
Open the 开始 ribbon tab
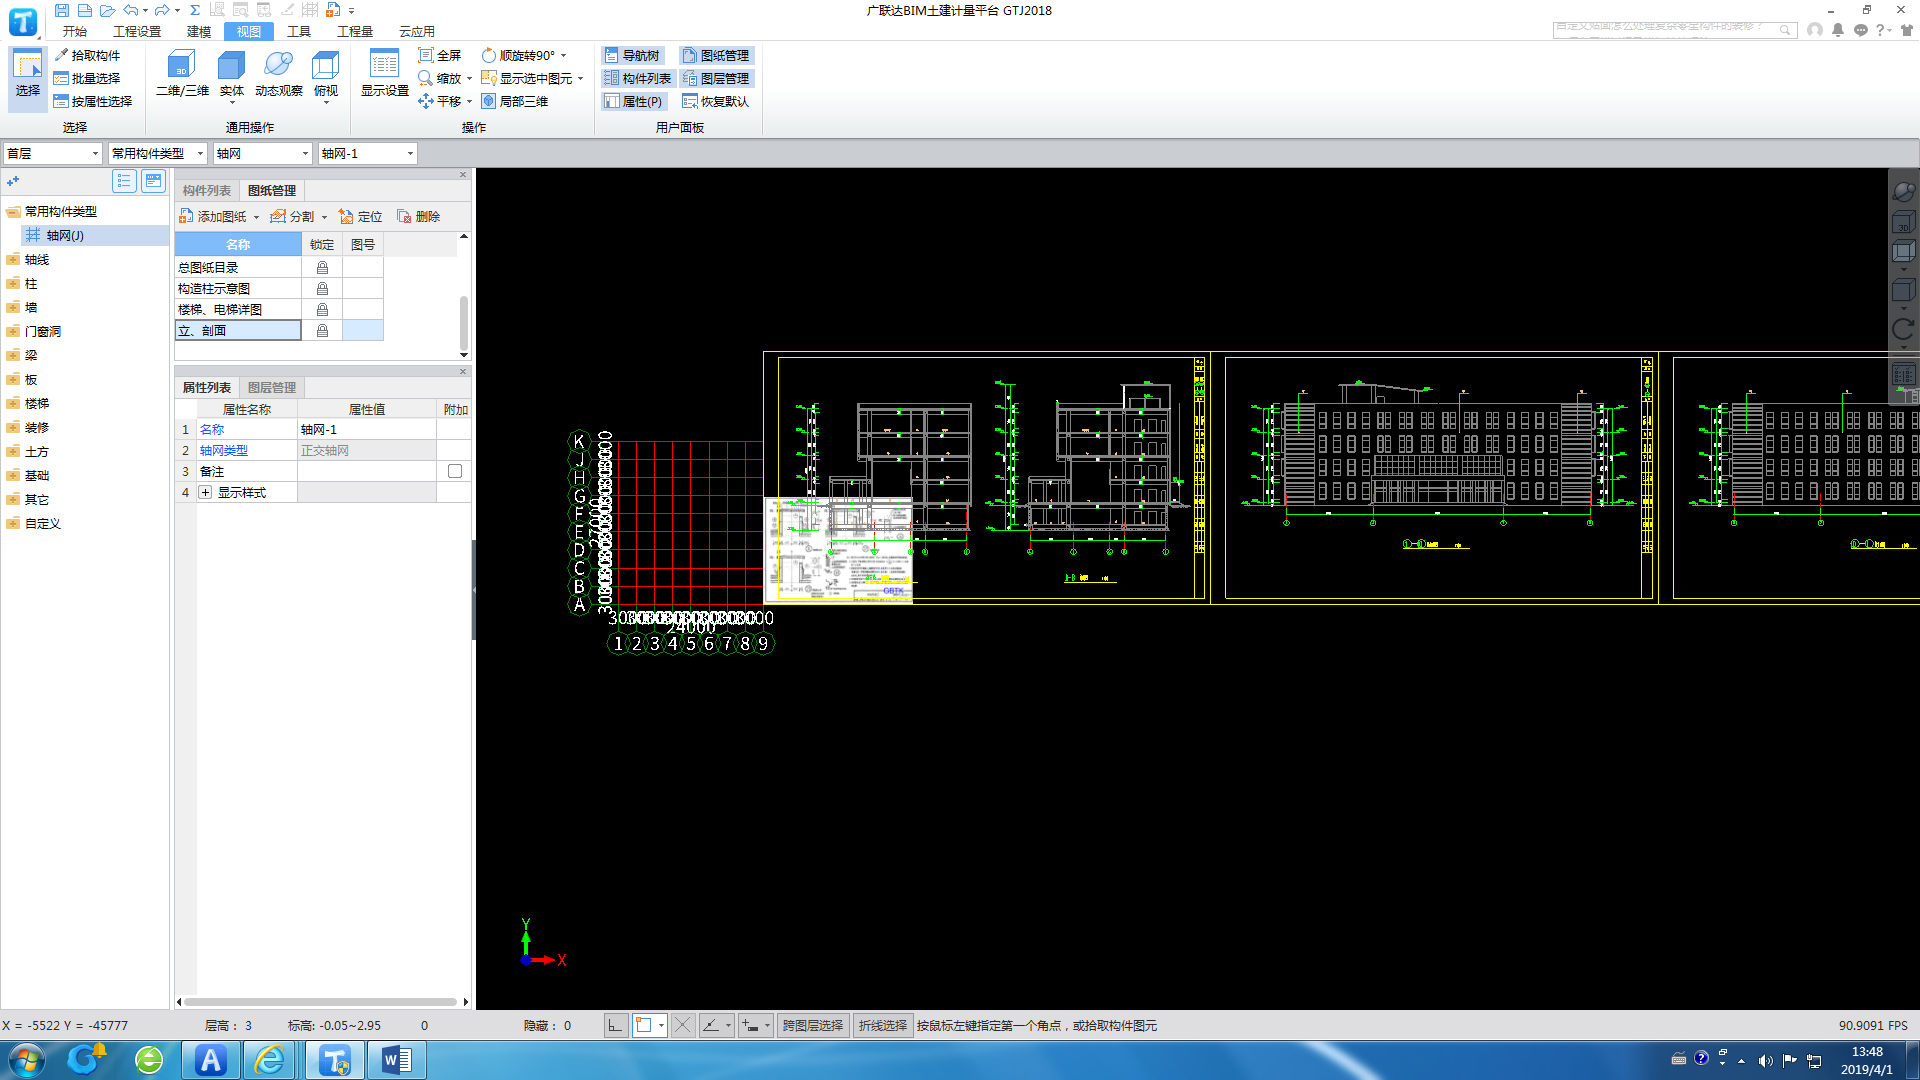point(75,31)
